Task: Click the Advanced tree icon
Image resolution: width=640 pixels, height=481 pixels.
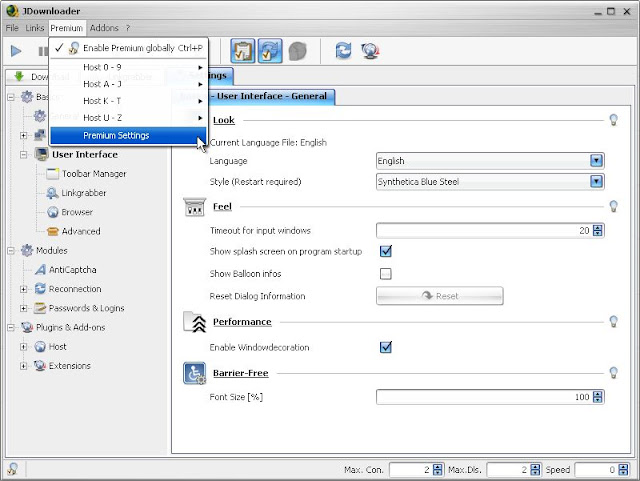Action: [53, 231]
